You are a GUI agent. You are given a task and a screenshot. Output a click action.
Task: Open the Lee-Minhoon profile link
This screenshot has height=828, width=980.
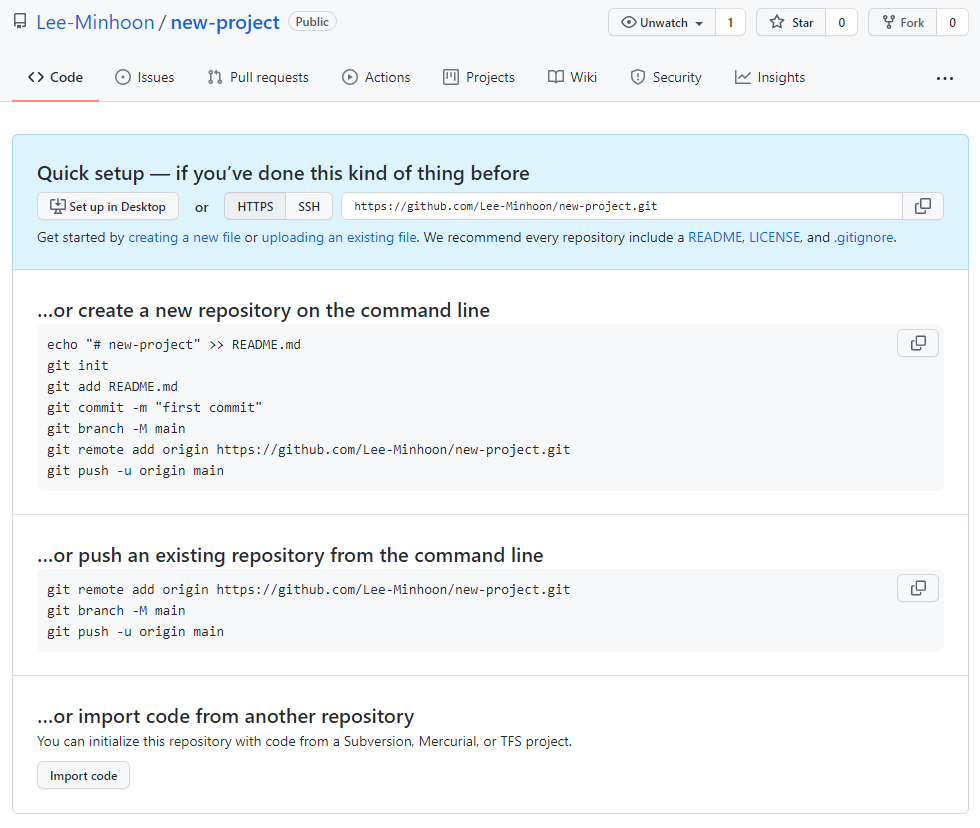pos(95,22)
